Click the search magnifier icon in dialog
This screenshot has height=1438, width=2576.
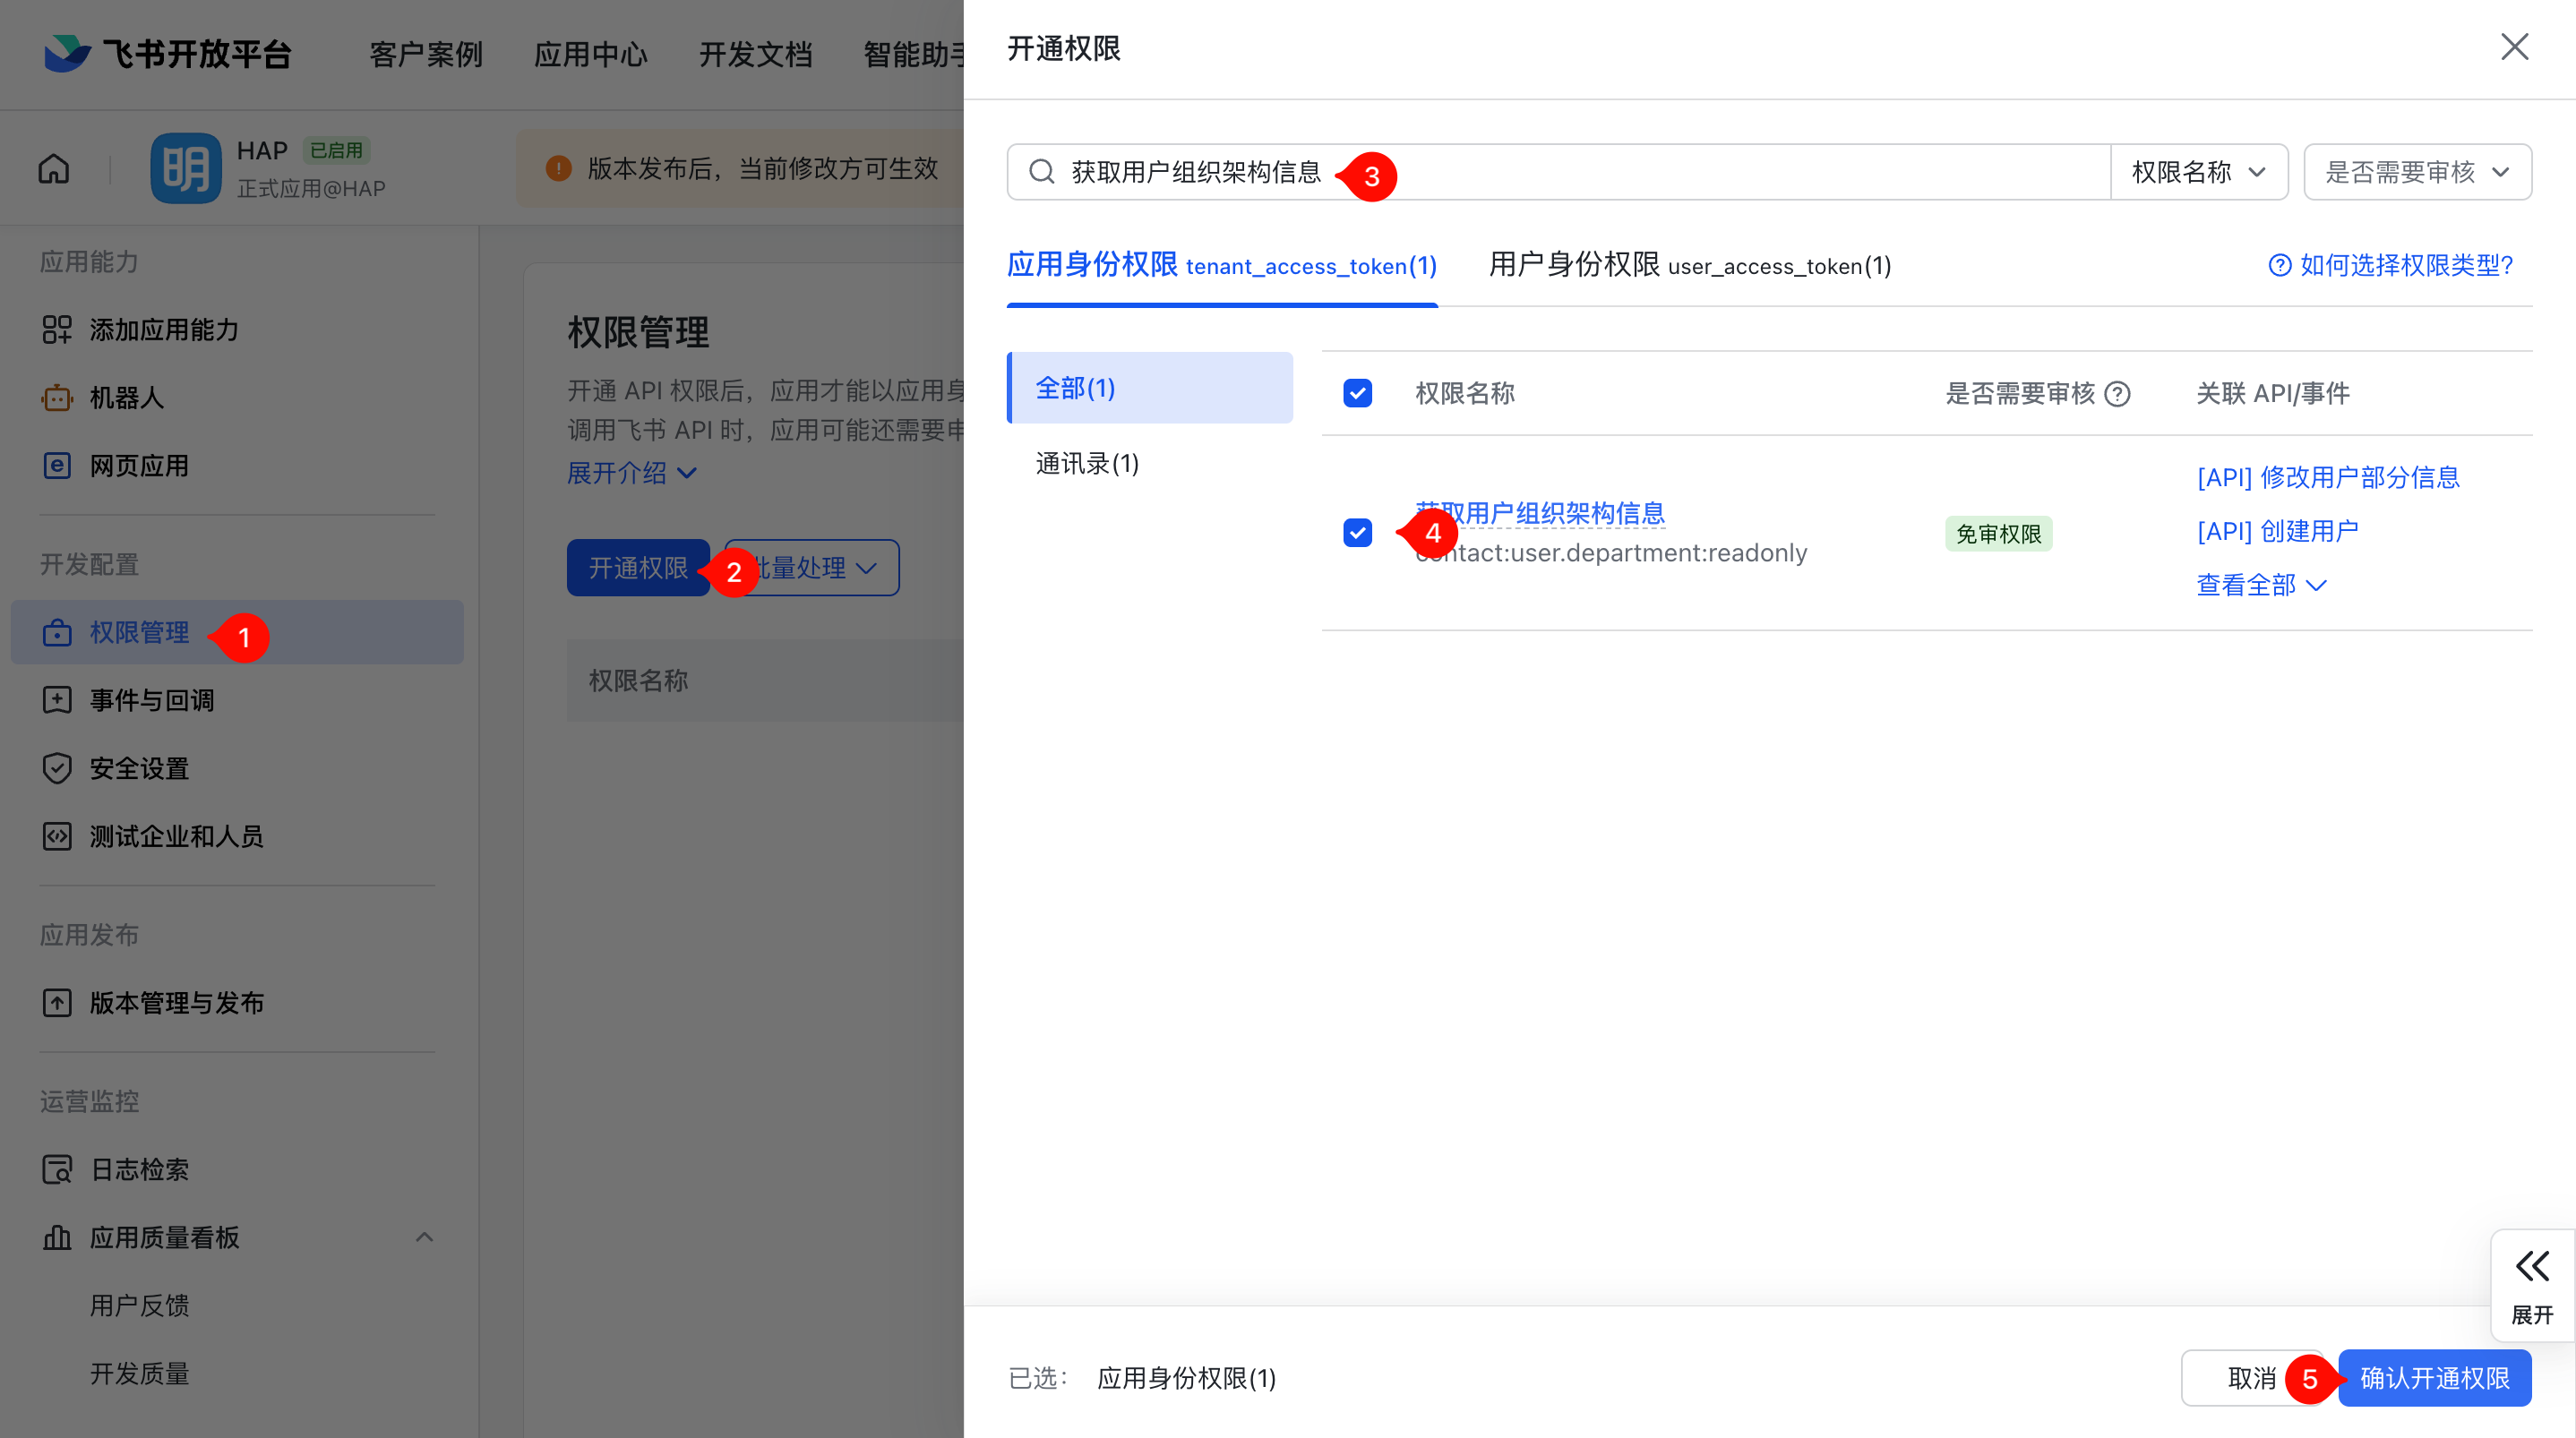pos(1041,172)
